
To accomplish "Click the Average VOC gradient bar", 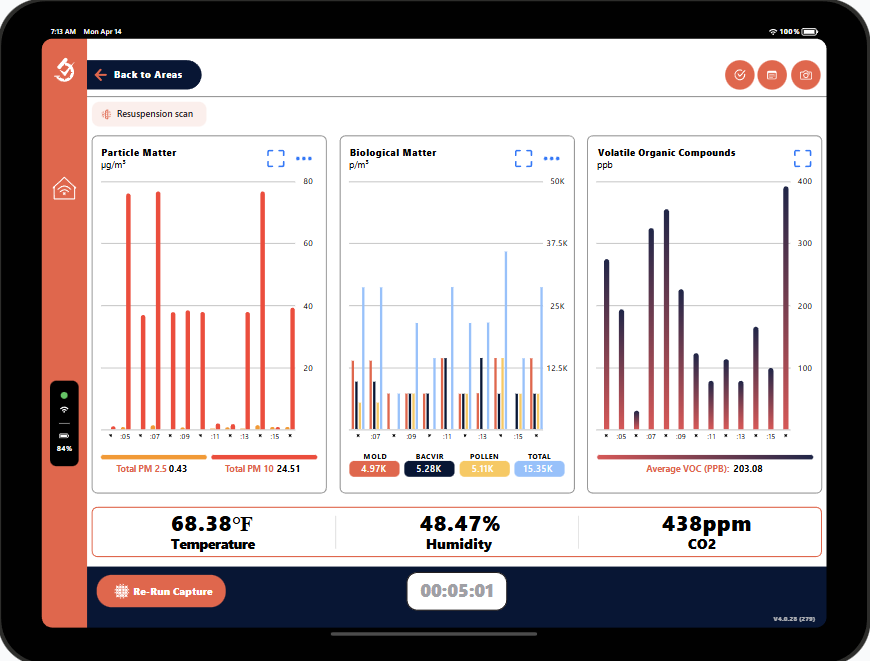I will point(705,457).
